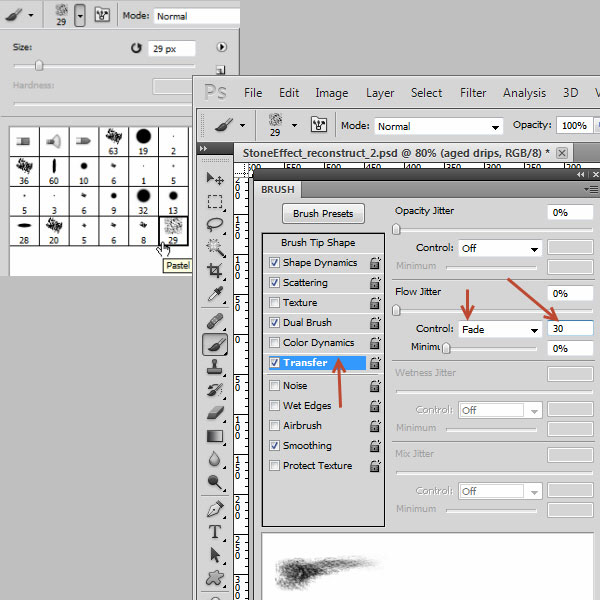Click the Opacity Jitter slider handle

pyautogui.click(x=396, y=229)
